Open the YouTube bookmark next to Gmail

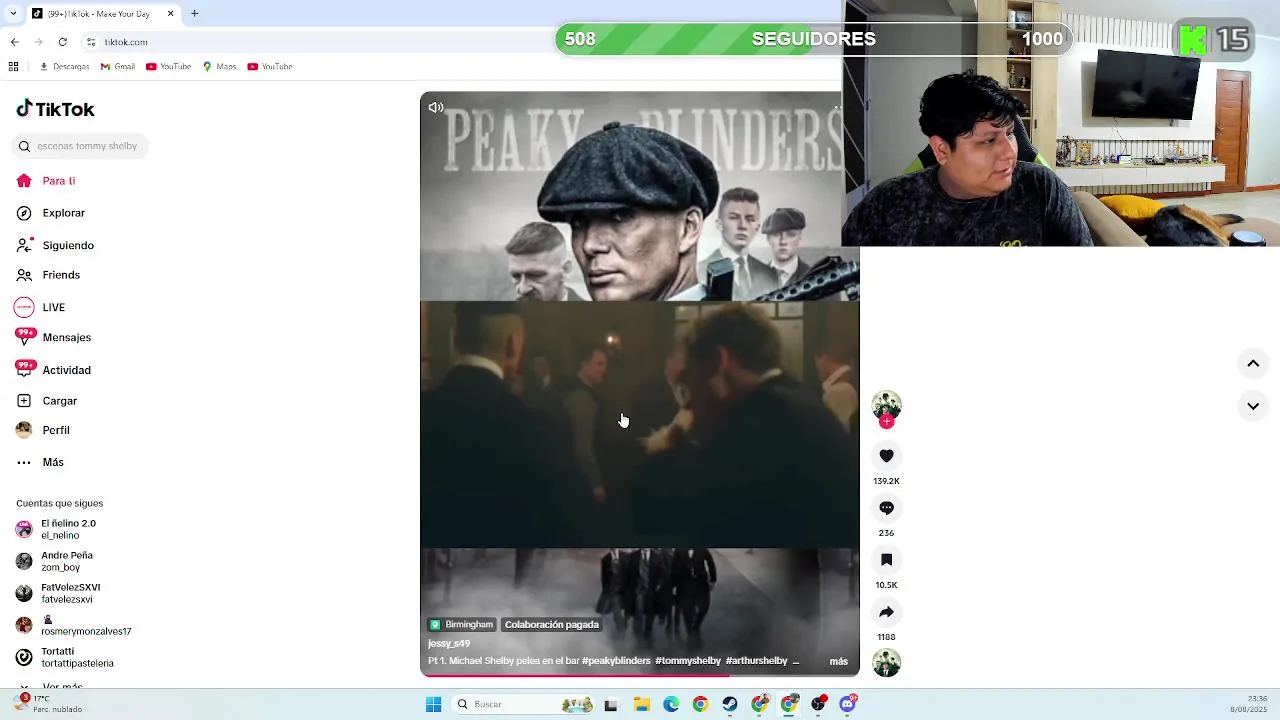click(168, 67)
